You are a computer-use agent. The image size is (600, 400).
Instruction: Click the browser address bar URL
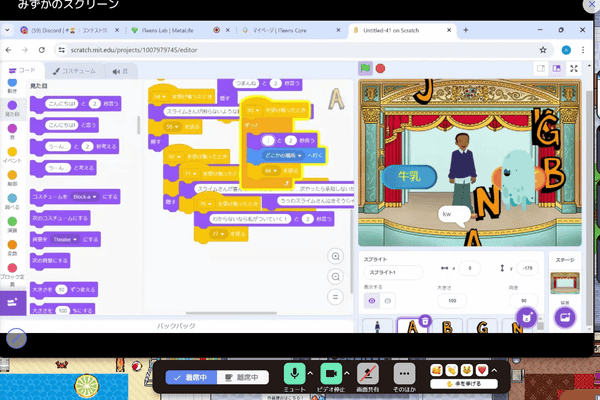(x=134, y=50)
